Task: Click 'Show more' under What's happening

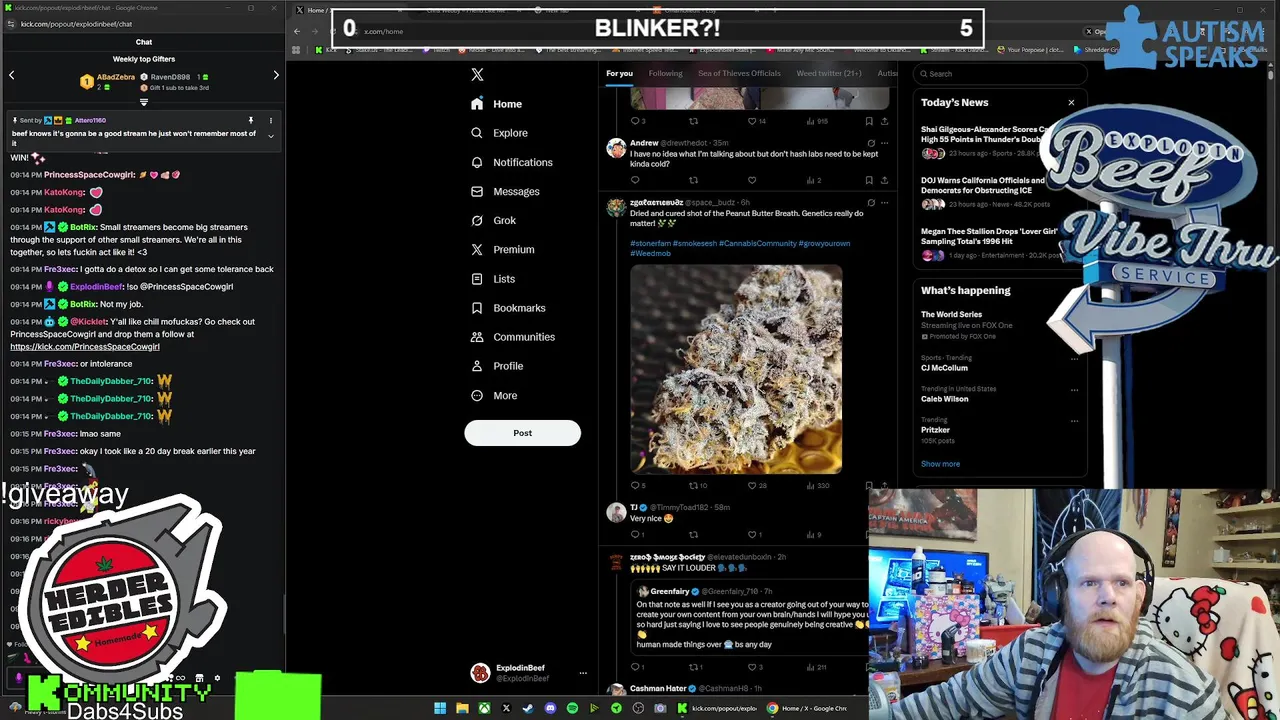Action: tap(940, 464)
